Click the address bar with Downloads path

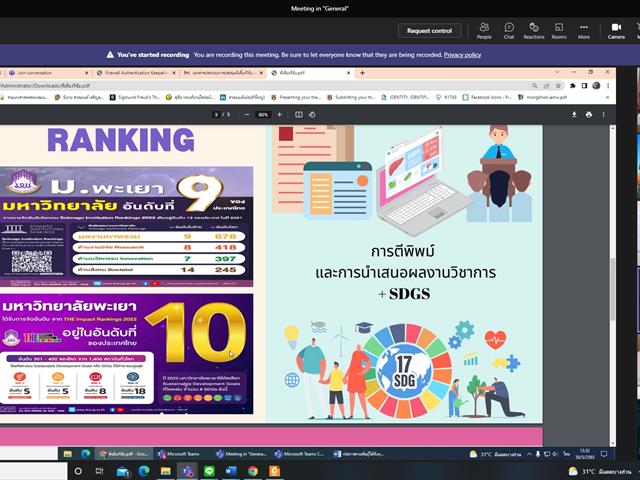261,86
